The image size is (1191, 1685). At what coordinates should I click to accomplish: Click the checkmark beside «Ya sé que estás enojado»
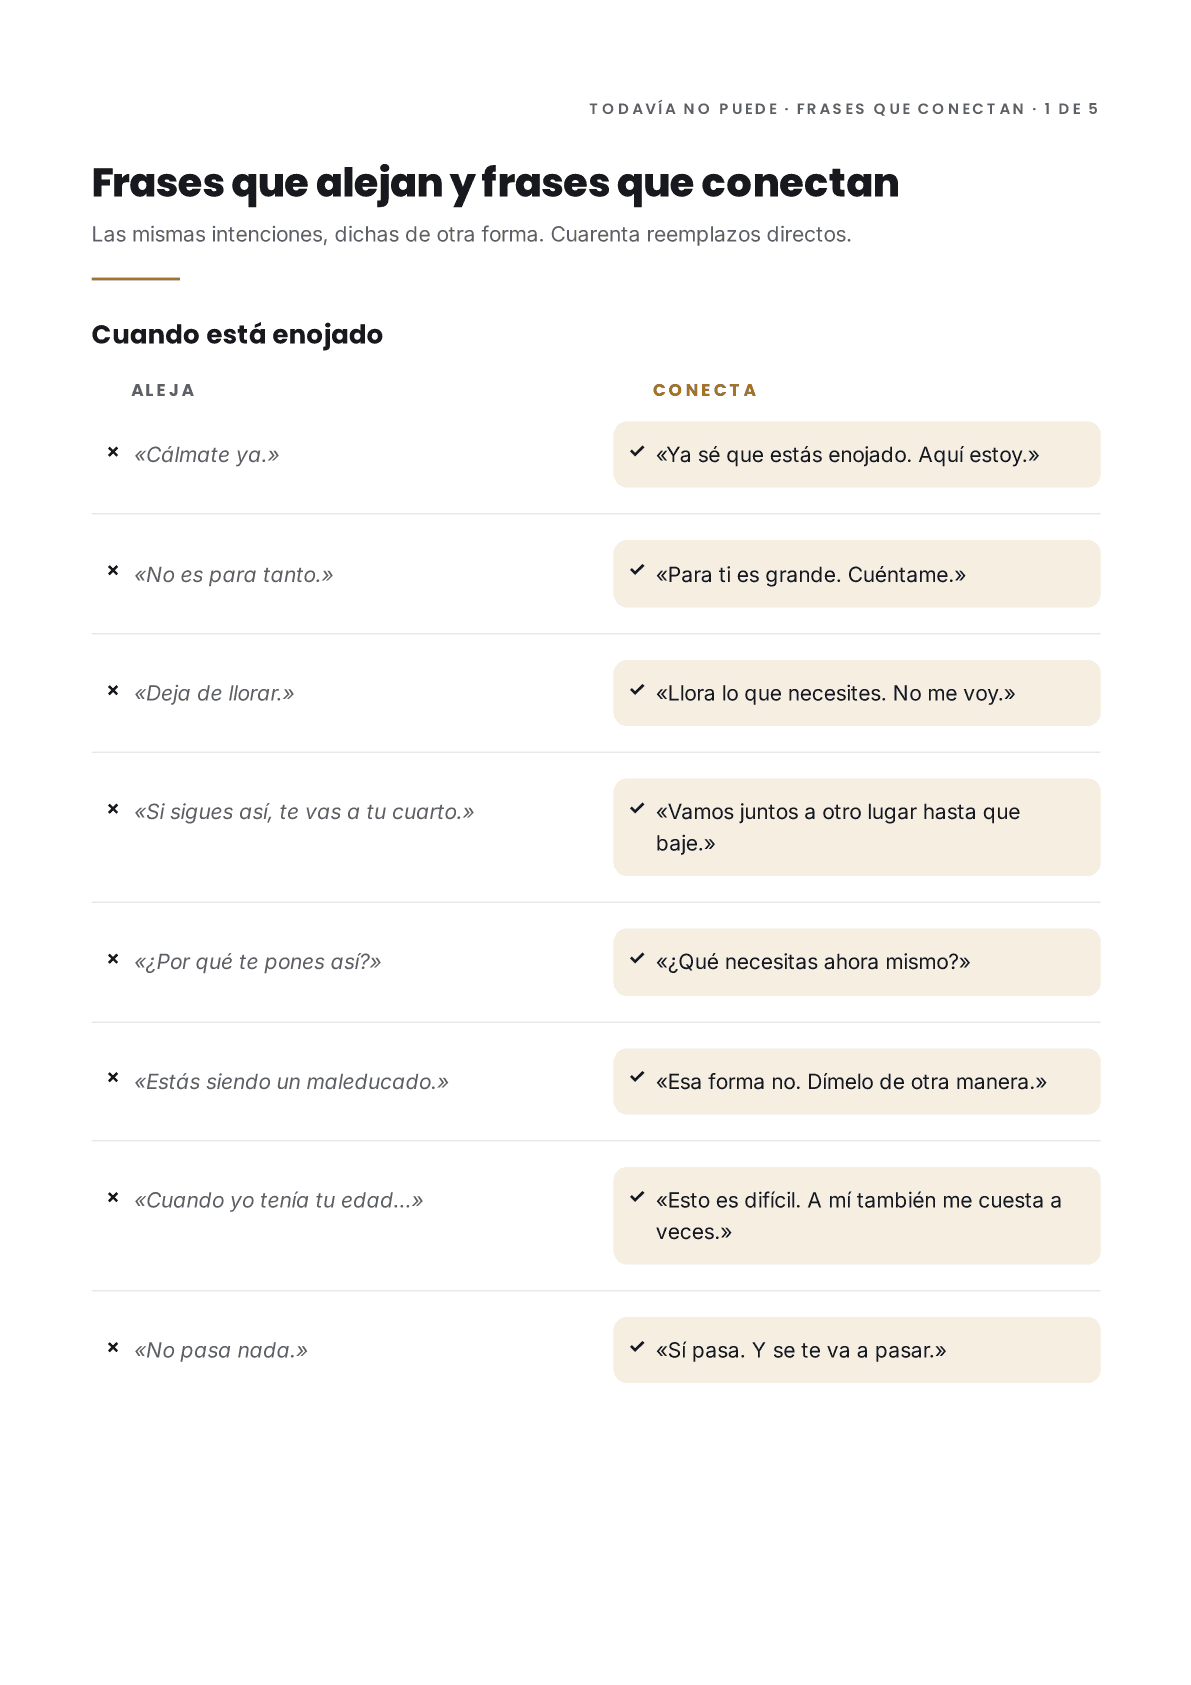[x=637, y=452]
